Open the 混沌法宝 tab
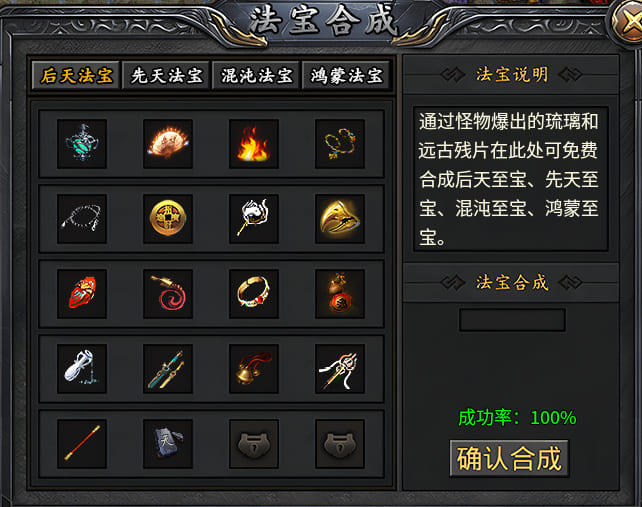This screenshot has height=507, width=642. pos(256,75)
